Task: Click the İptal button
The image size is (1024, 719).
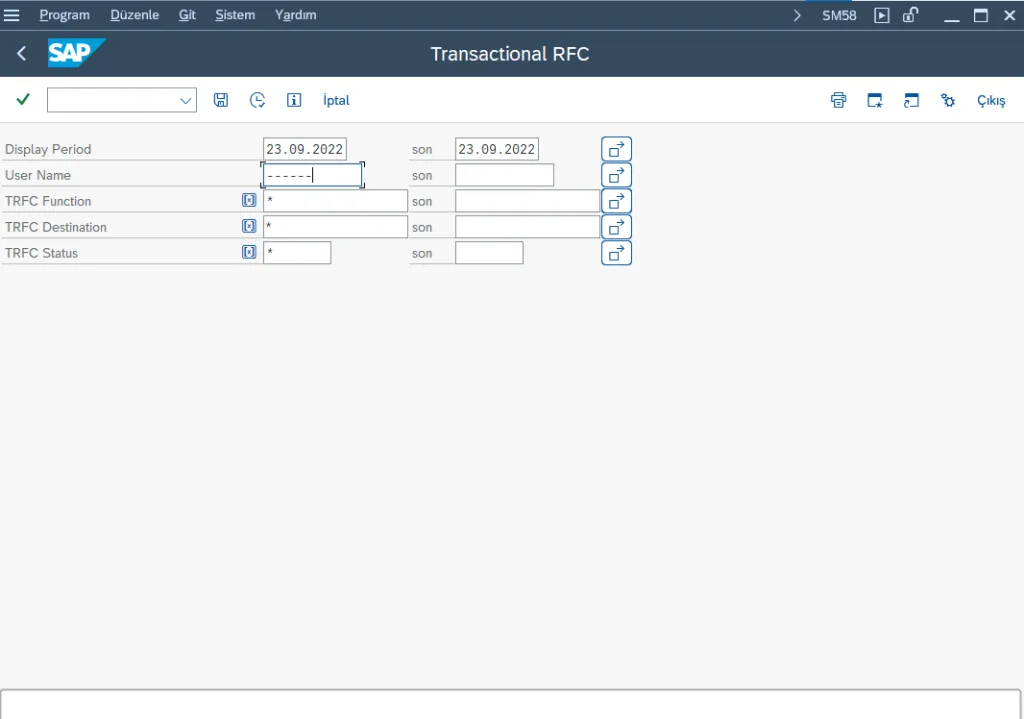Action: coord(336,100)
